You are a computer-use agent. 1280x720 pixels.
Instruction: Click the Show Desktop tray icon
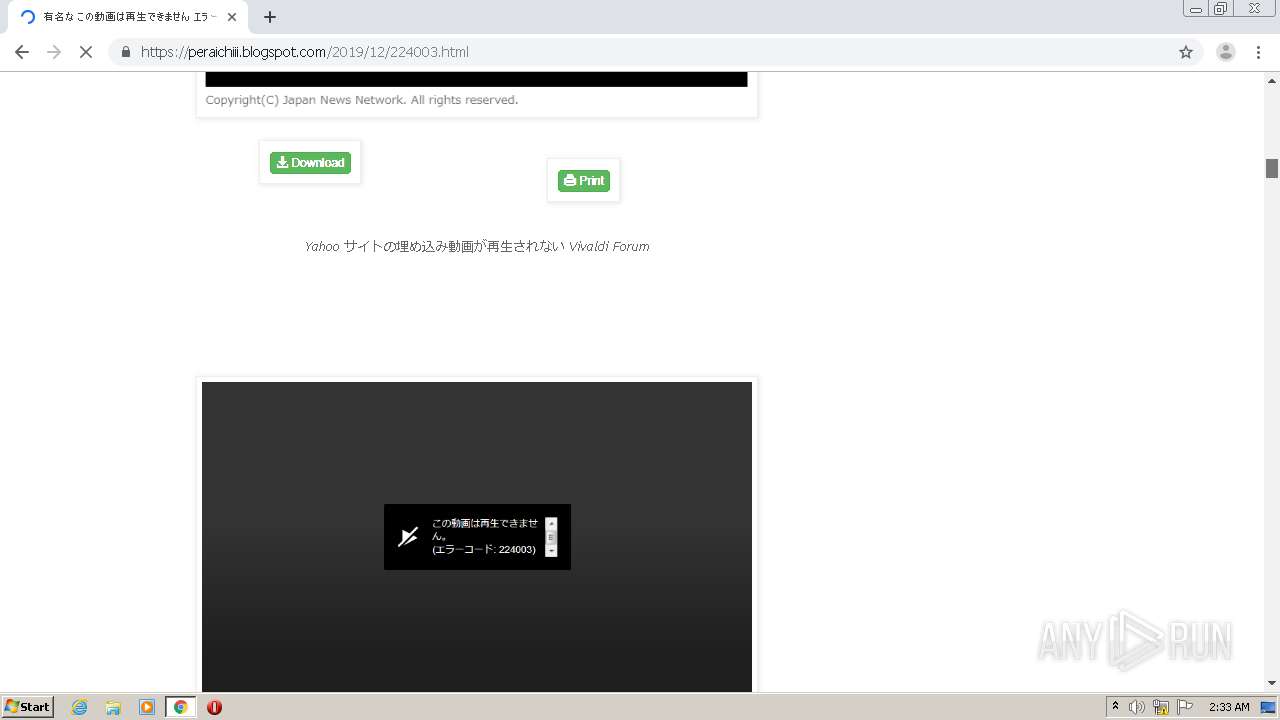[x=1269, y=707]
